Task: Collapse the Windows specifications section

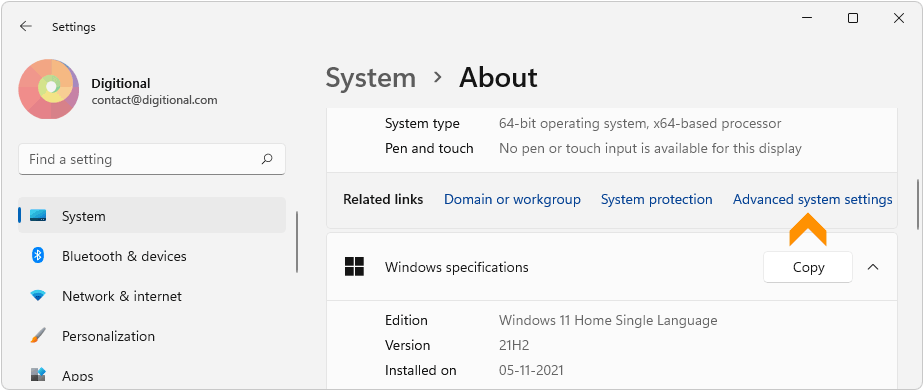Action: tap(873, 267)
